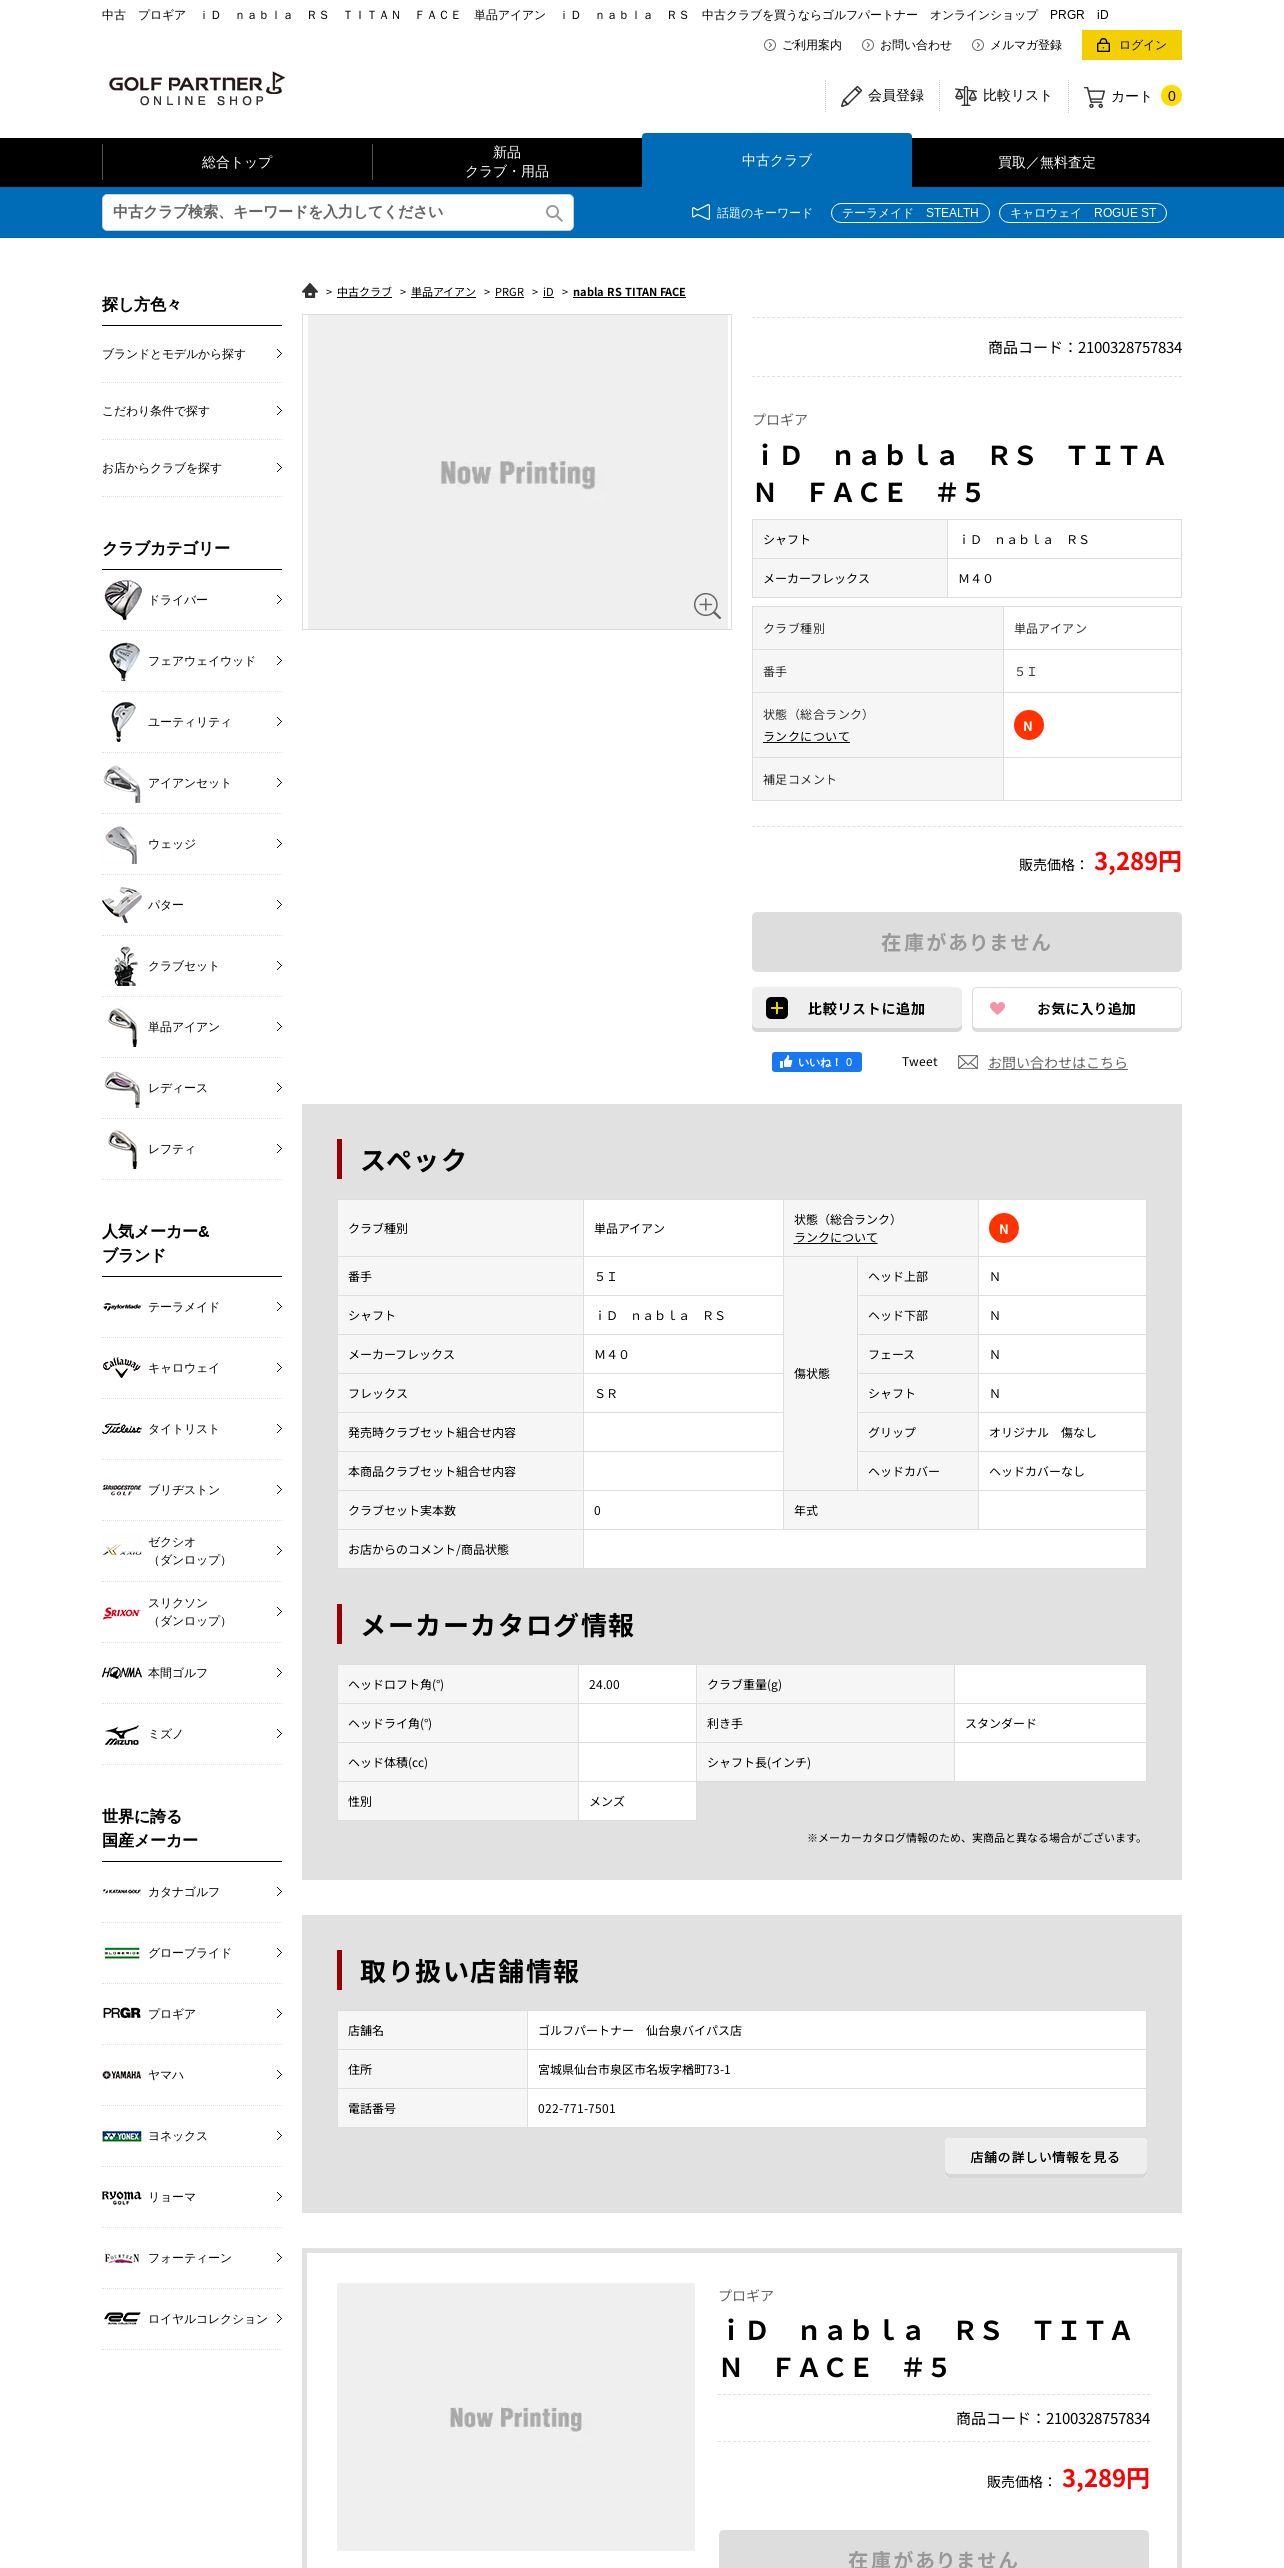
Task: Click 単品アイアン breadcrumb link
Action: [443, 292]
